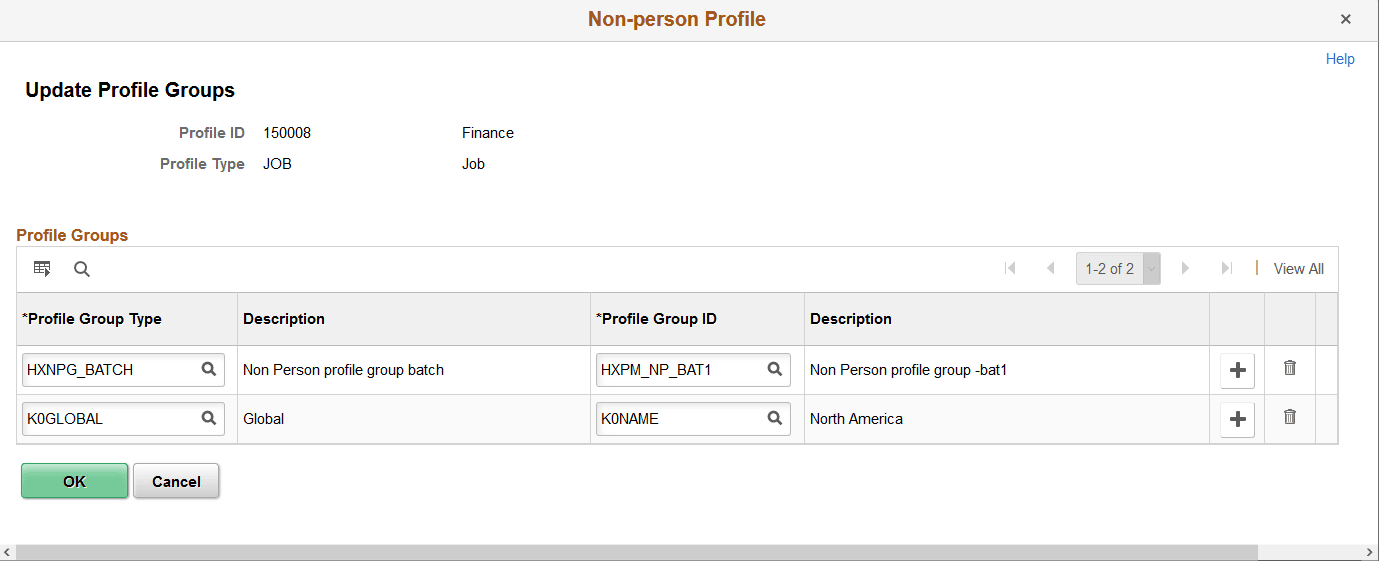Close the Non-person Profile dialog
This screenshot has width=1379, height=561.
[1346, 19]
